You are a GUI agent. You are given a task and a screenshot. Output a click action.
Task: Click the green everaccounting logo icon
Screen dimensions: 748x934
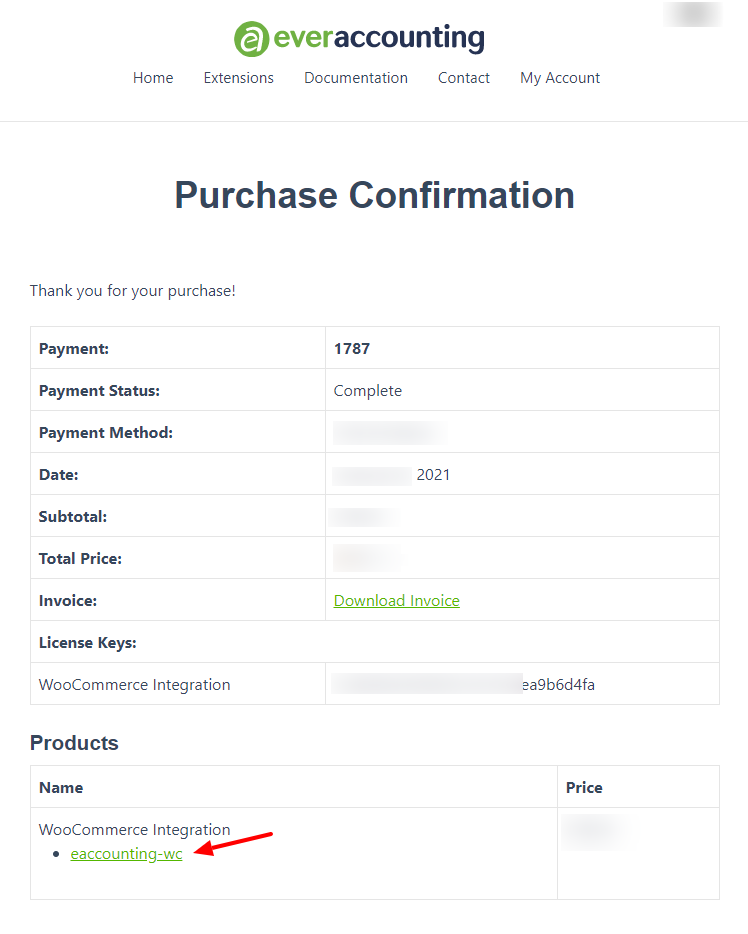pos(251,39)
